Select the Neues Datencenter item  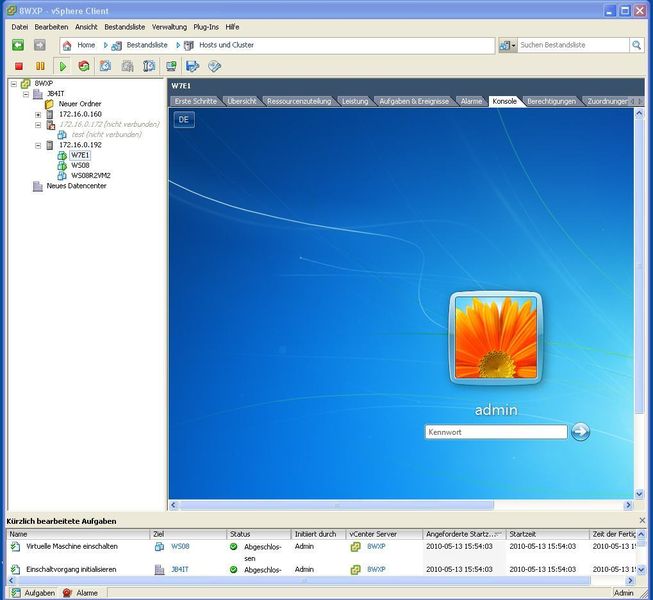(76, 186)
